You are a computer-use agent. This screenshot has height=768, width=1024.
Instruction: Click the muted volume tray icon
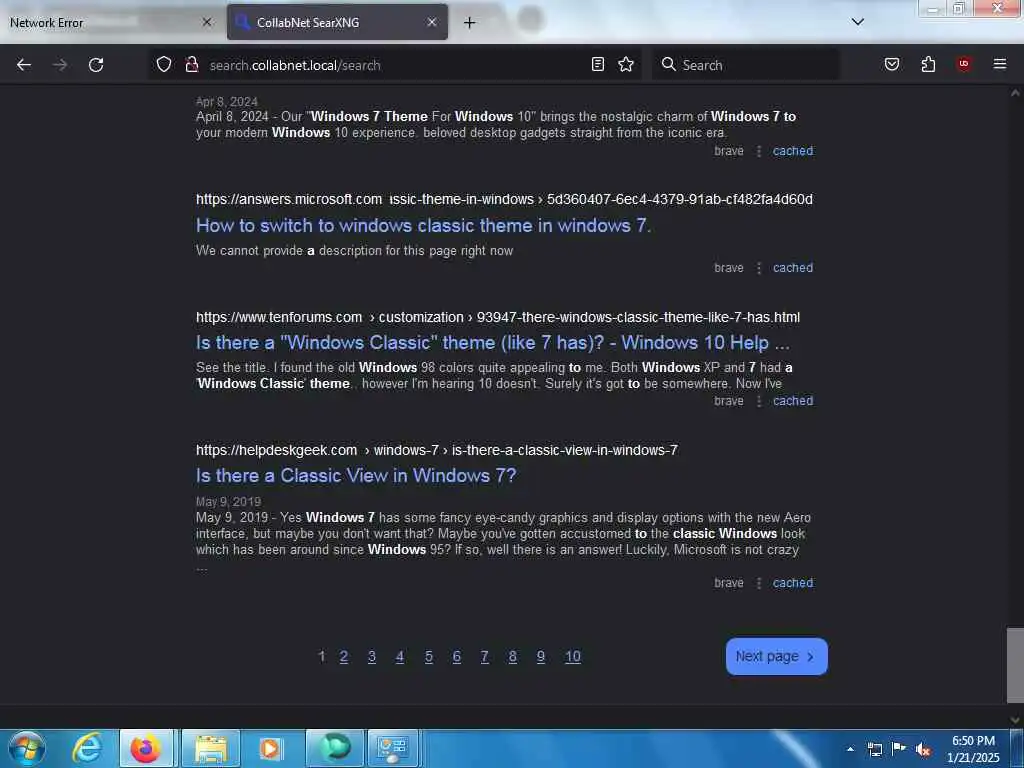pos(923,749)
